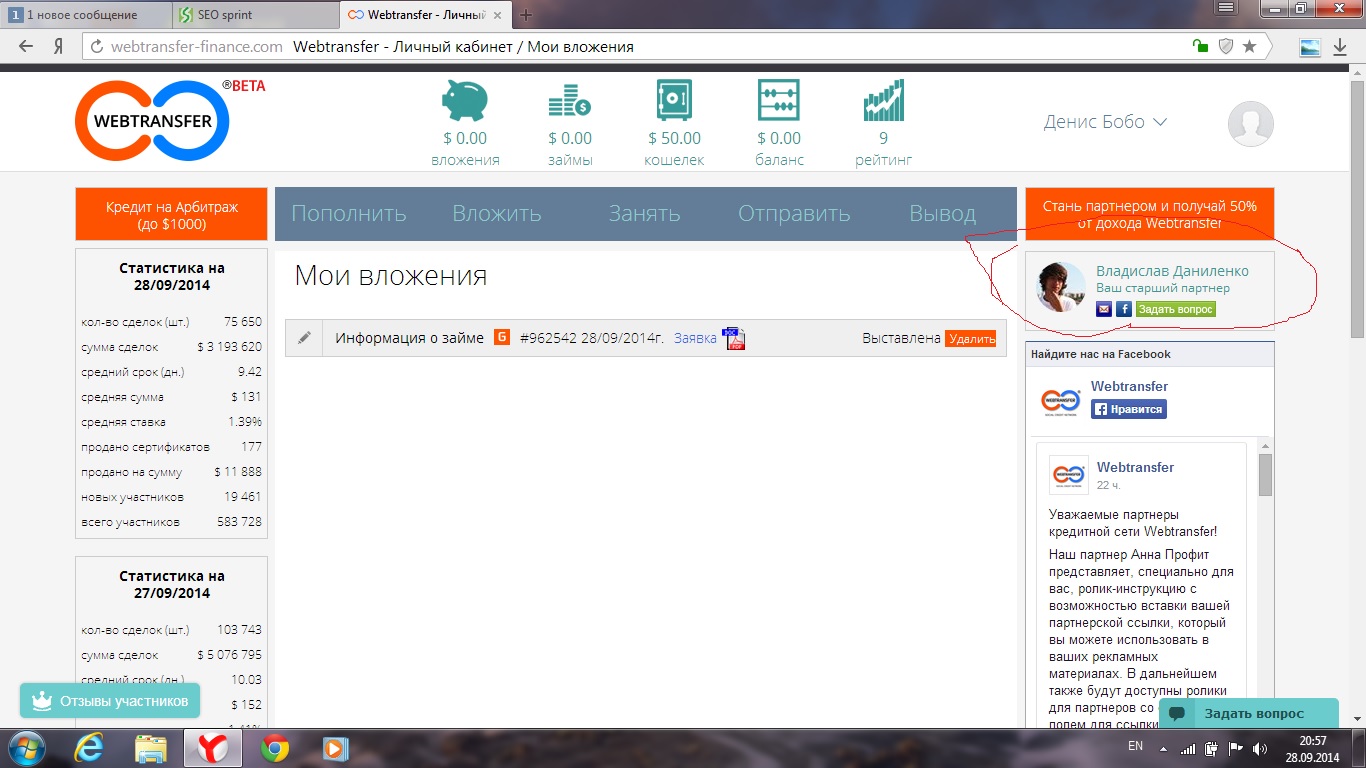The image size is (1366, 768).
Task: Click the Стань партнером orange banner
Action: pos(1150,214)
